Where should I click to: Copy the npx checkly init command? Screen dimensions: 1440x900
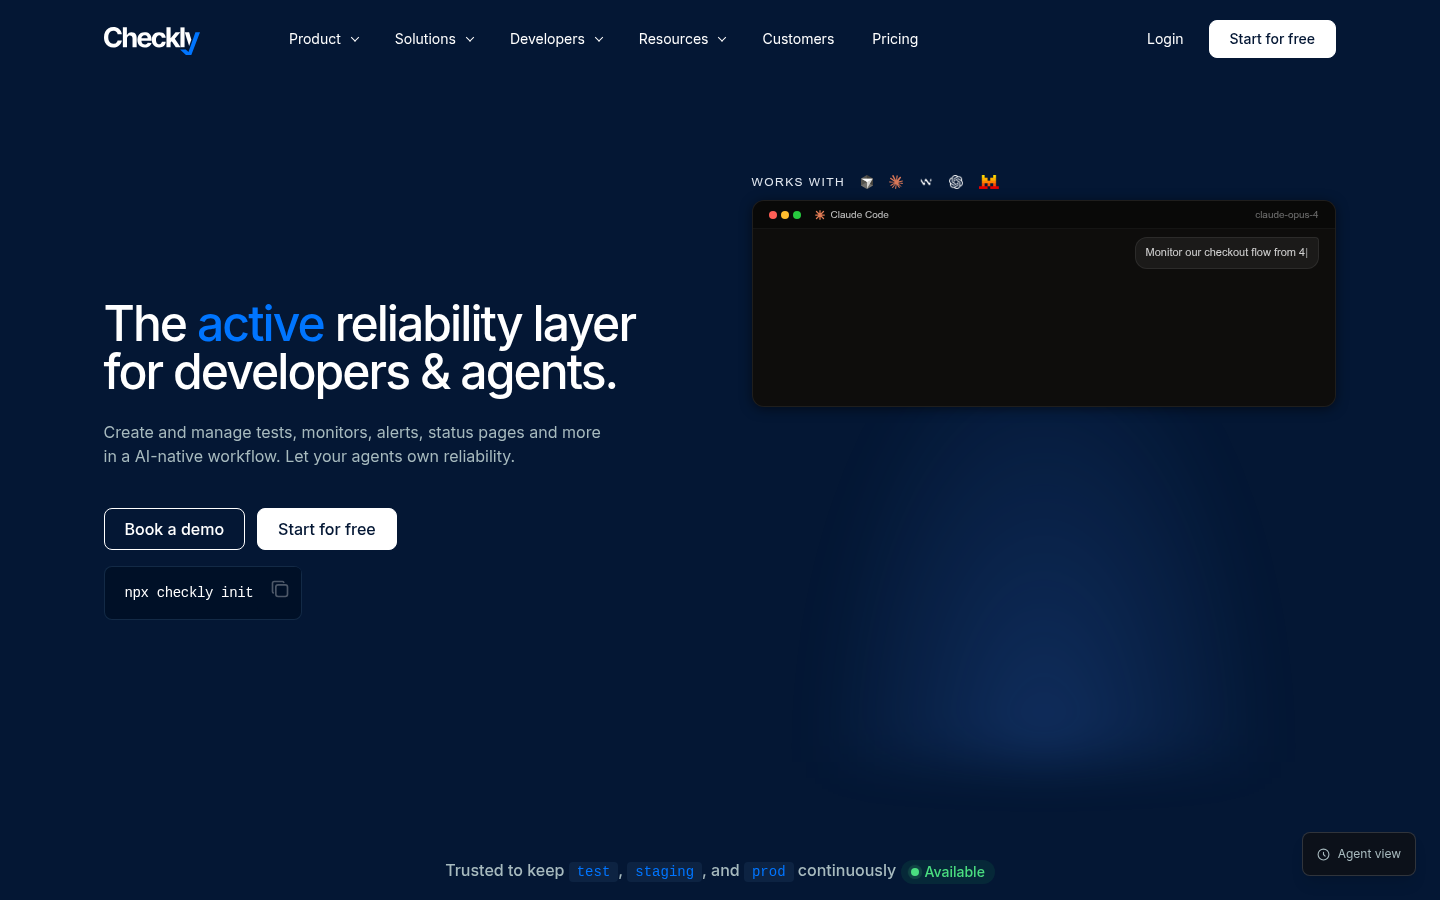point(280,590)
